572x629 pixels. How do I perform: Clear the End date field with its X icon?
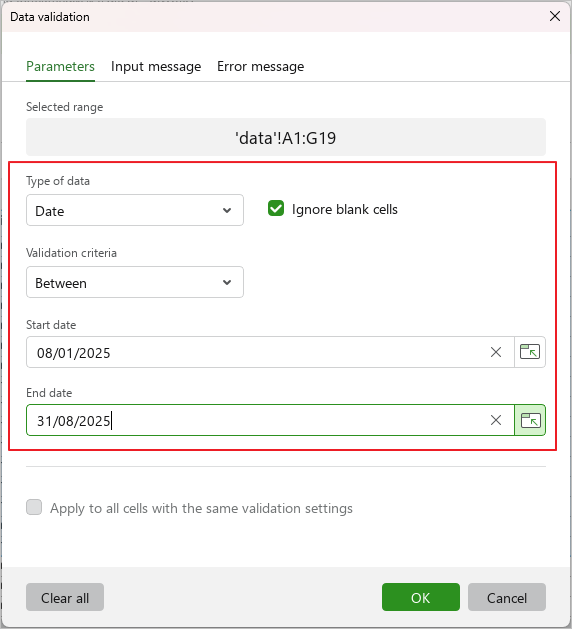pos(496,420)
